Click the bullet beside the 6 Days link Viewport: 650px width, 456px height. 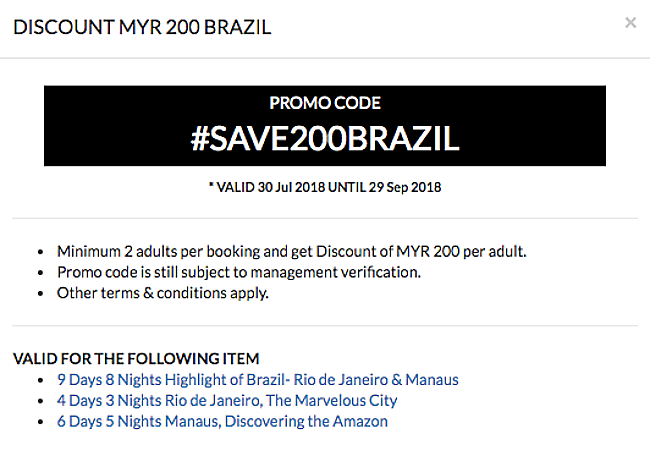pos(39,422)
